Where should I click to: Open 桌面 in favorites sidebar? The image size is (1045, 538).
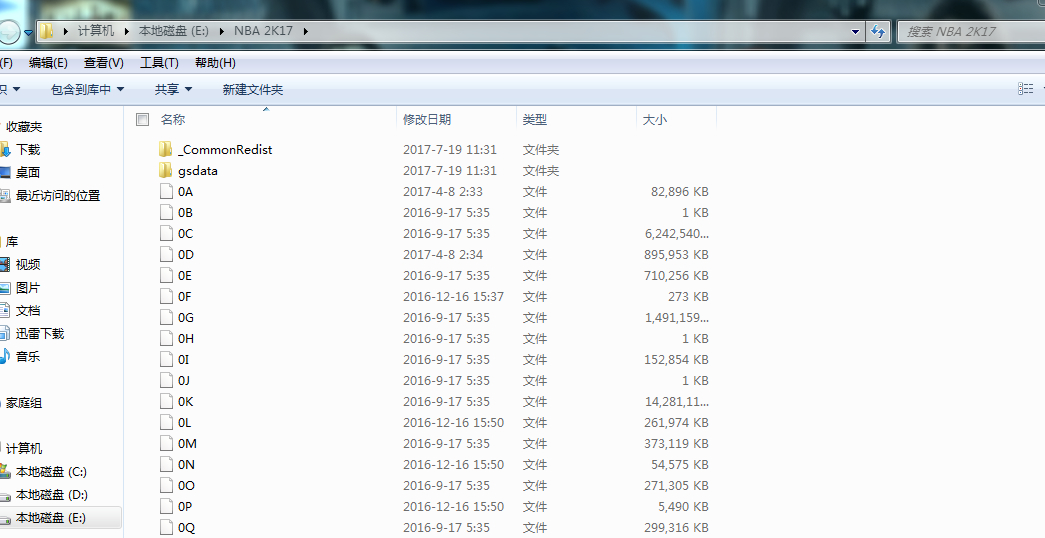click(28, 173)
